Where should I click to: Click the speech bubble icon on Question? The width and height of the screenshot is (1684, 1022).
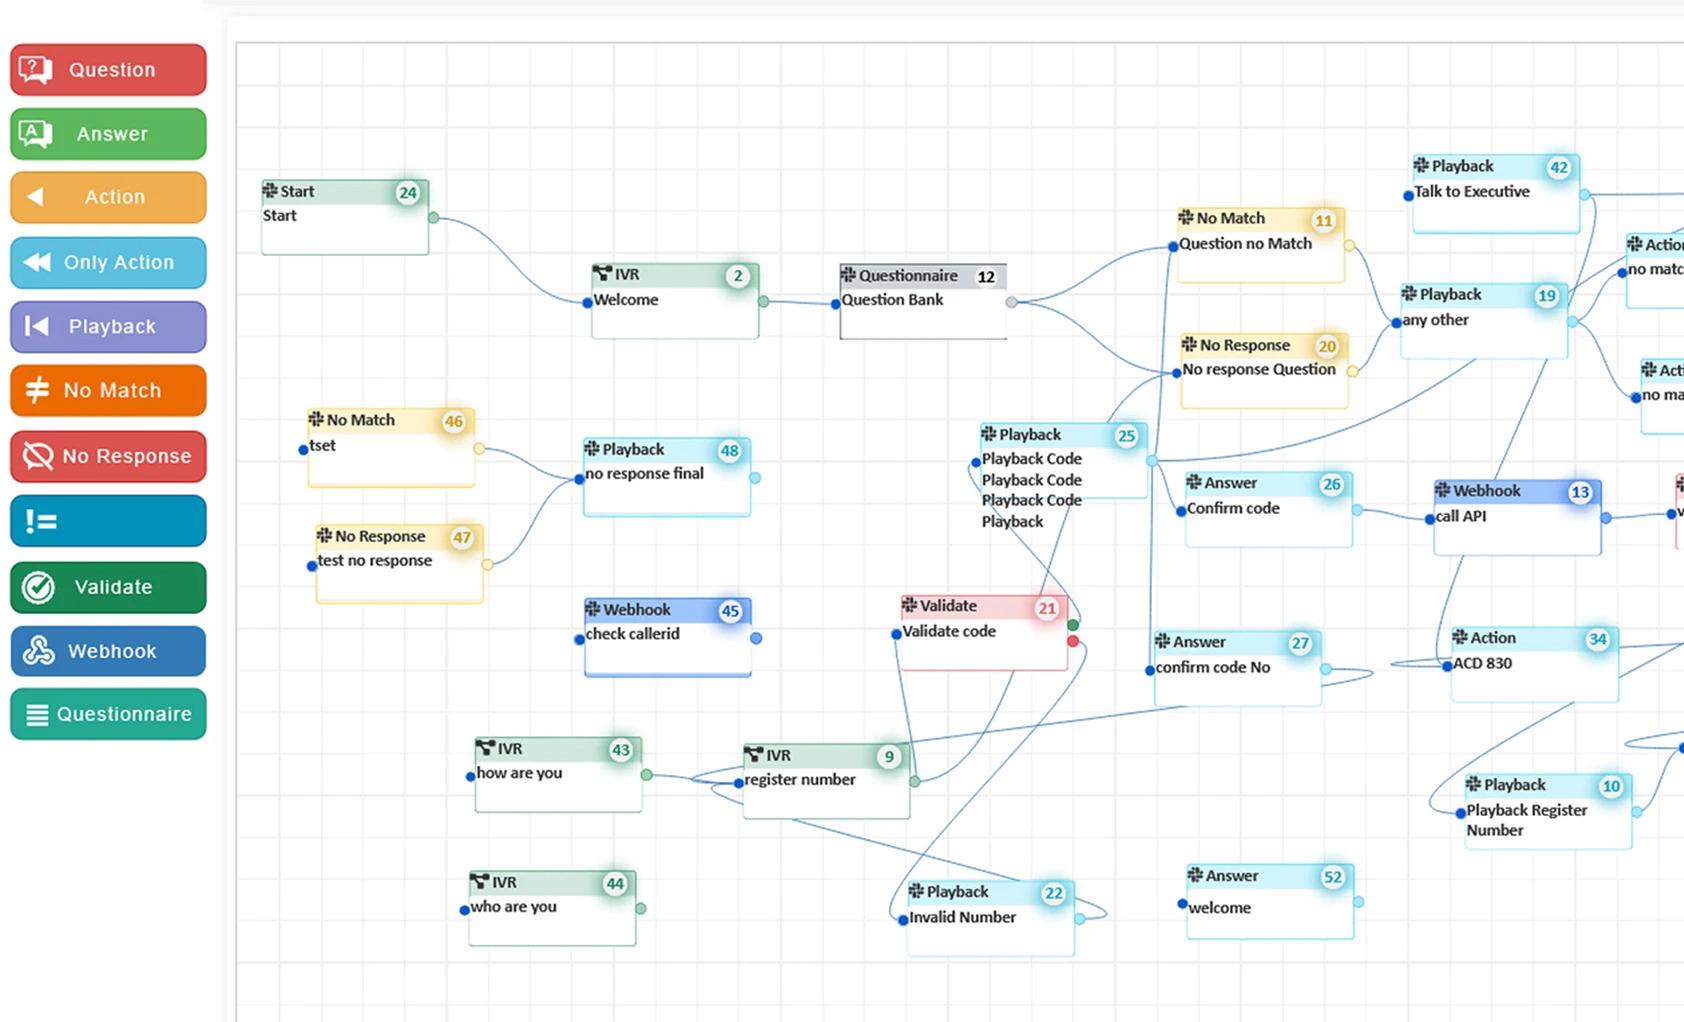click(35, 69)
